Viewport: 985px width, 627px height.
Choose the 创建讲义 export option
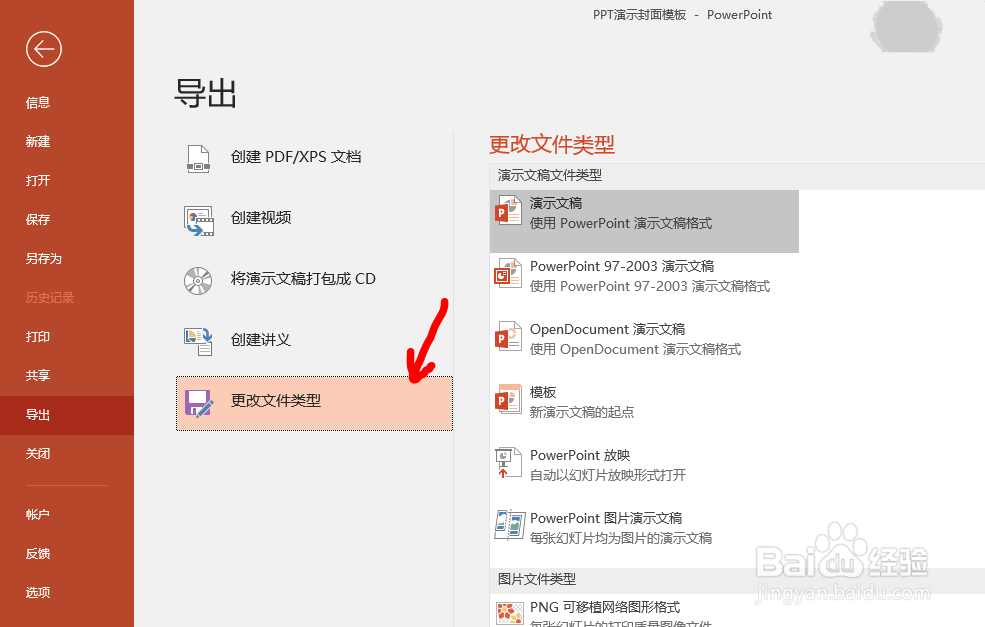coord(314,340)
